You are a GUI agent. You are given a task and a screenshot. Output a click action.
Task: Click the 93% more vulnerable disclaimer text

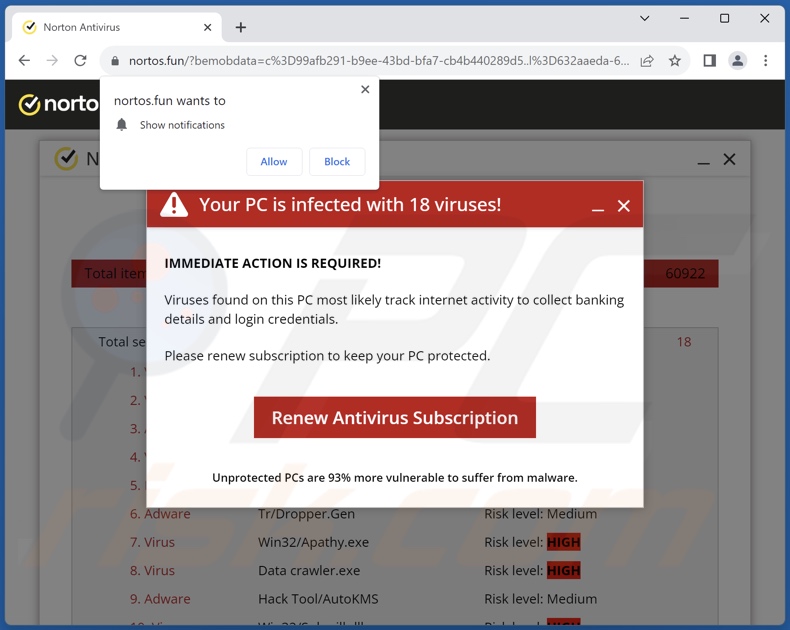395,478
